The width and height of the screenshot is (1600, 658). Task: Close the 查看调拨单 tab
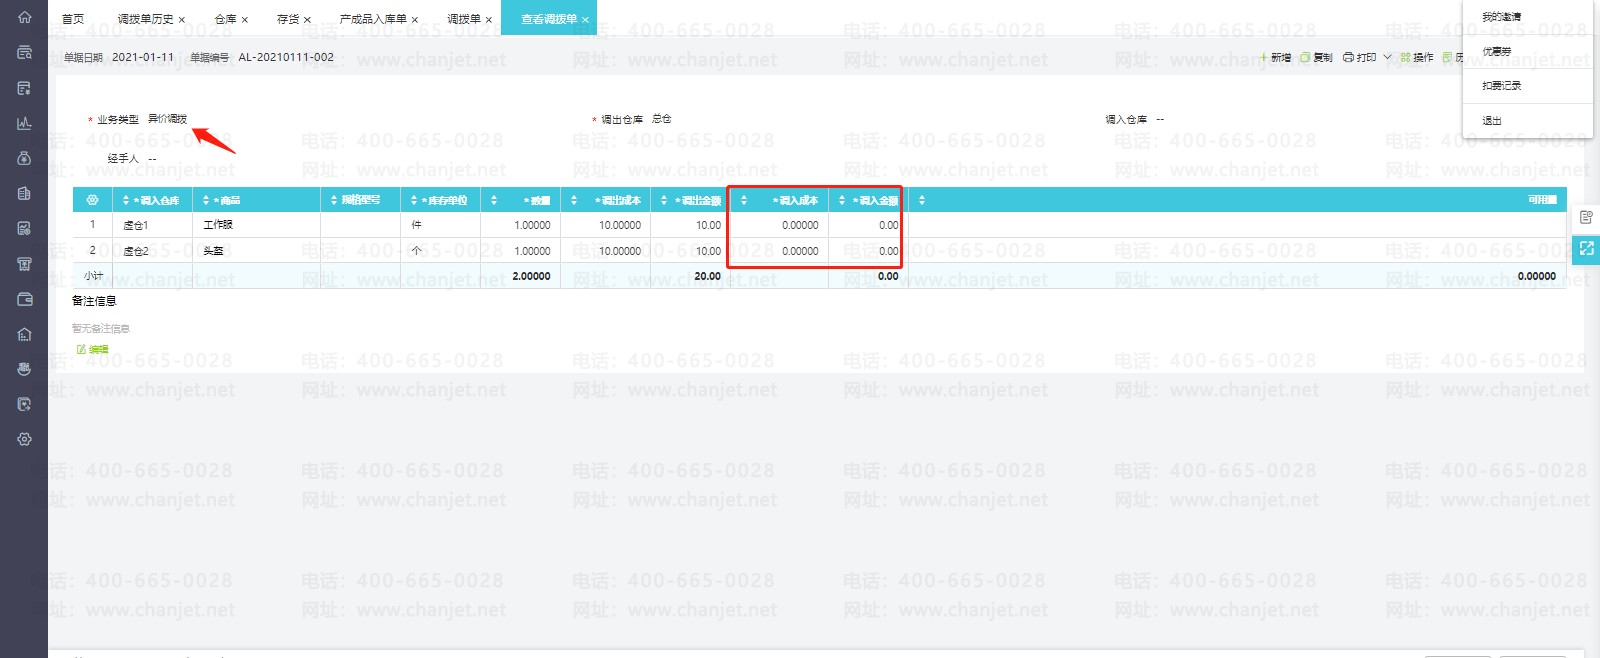point(585,20)
